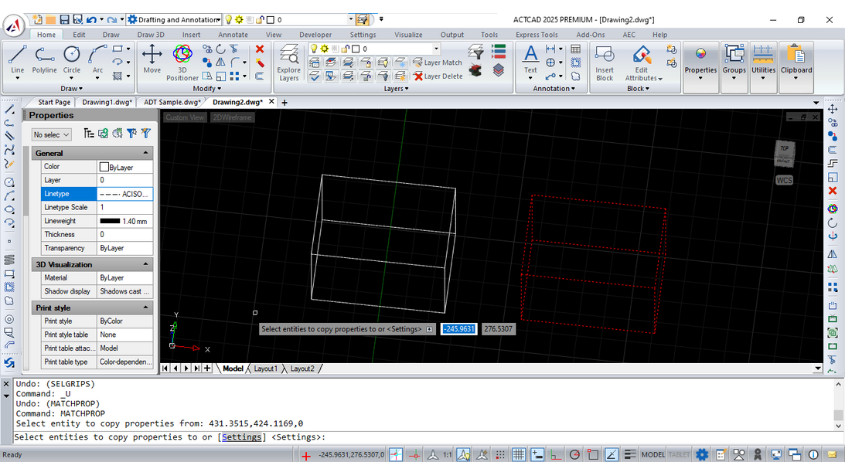Screen dimensions: 845x475
Task: Open the No selection dropdown in Properties
Action: (51, 135)
